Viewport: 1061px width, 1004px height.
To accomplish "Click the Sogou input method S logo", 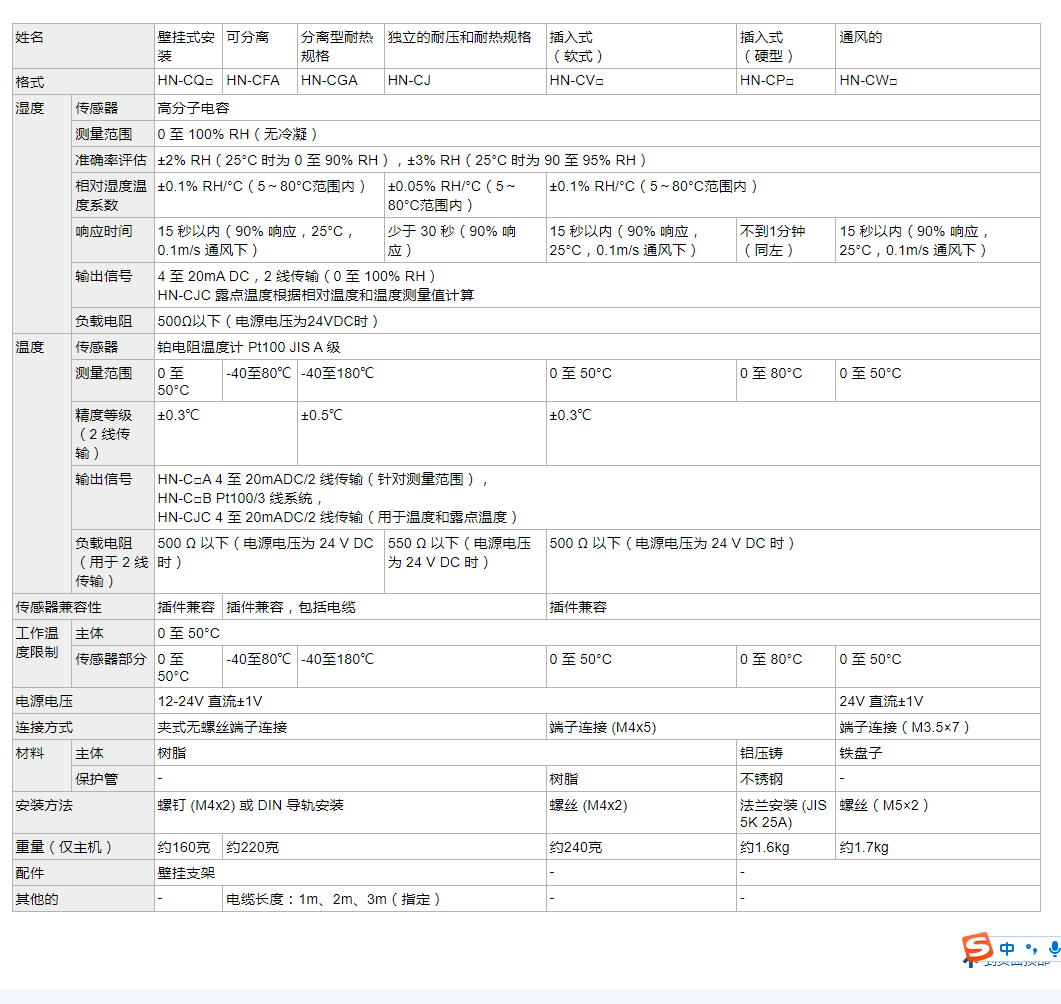I will tap(977, 947).
